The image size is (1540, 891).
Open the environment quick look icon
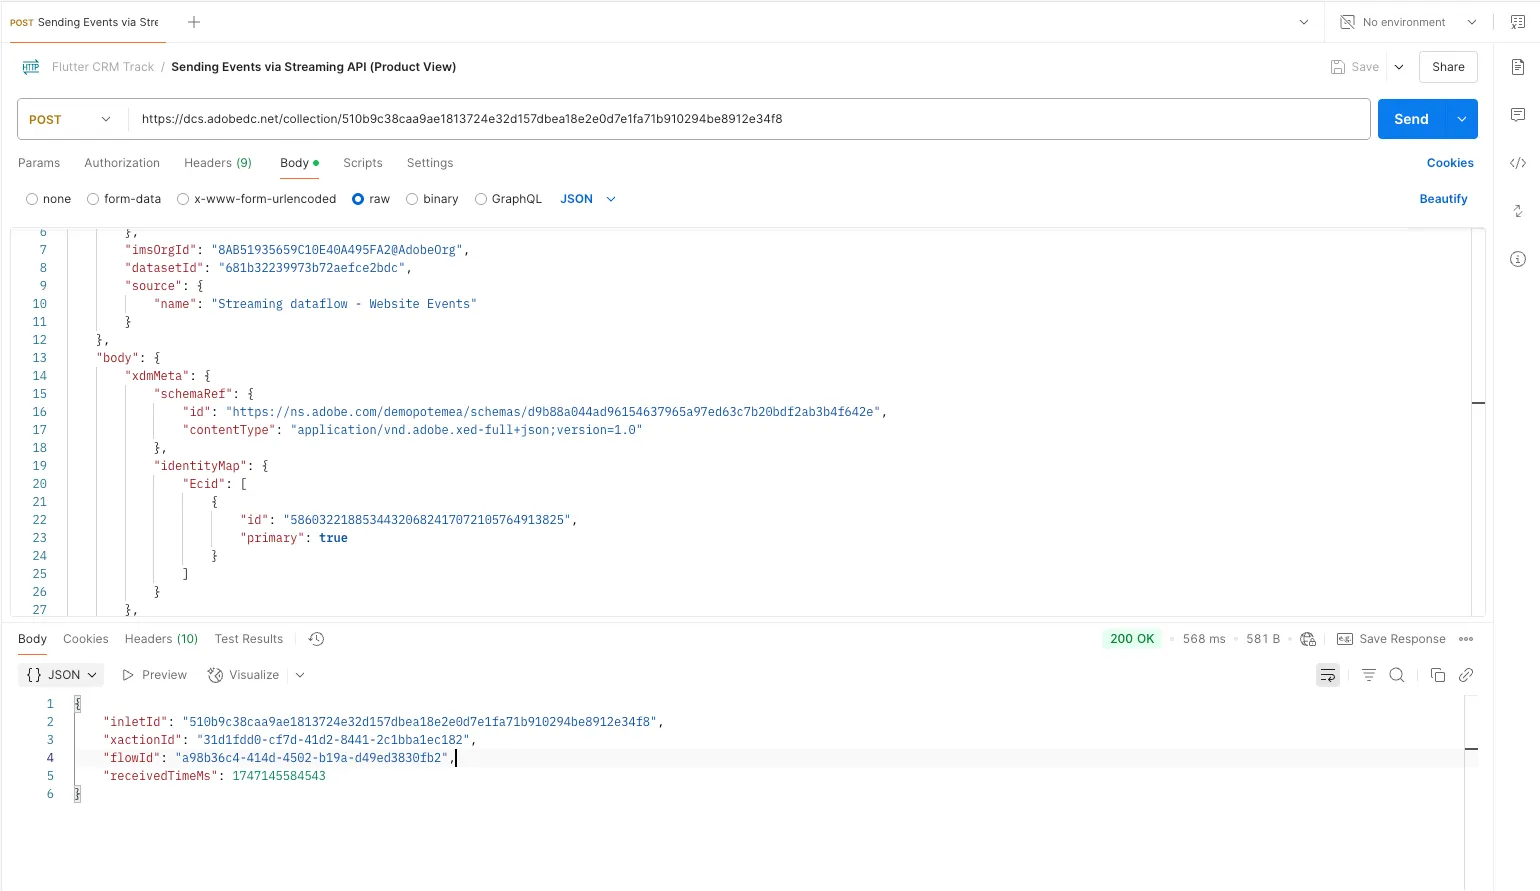click(x=1517, y=22)
